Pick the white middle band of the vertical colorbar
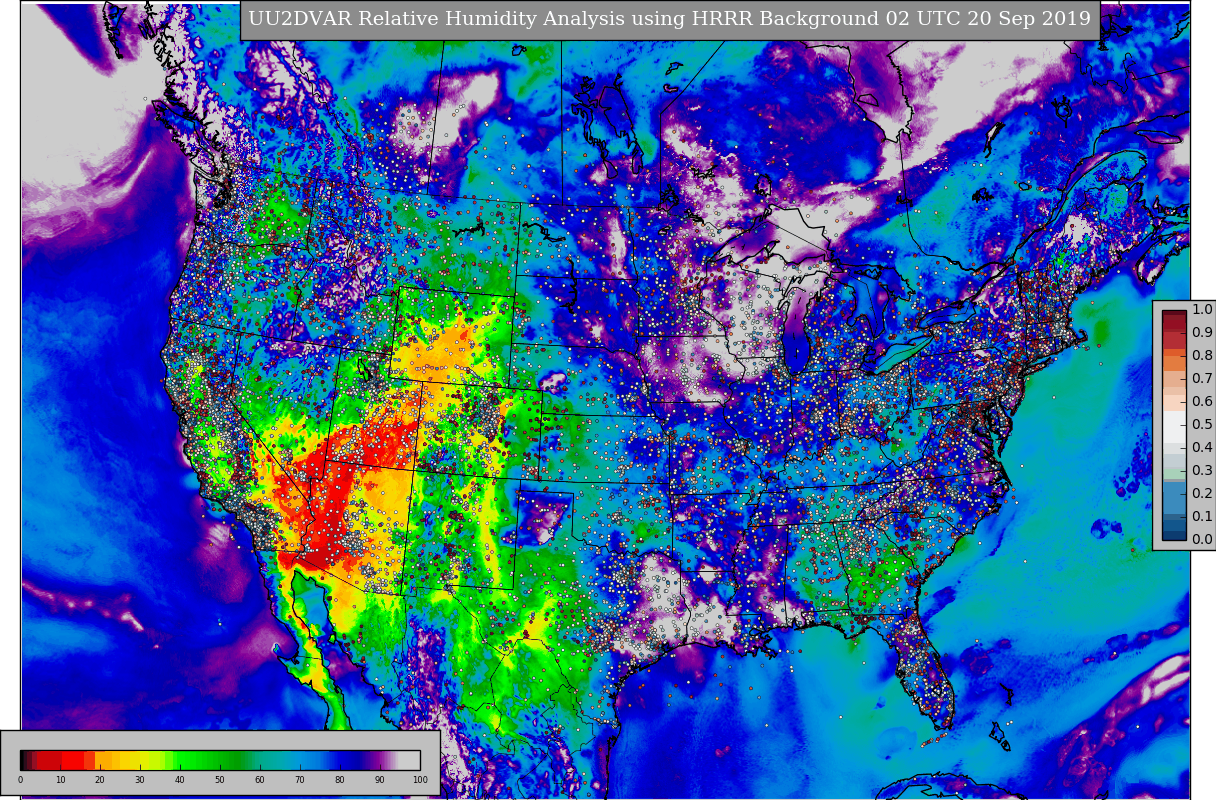This screenshot has width=1216, height=800. pos(1174,427)
